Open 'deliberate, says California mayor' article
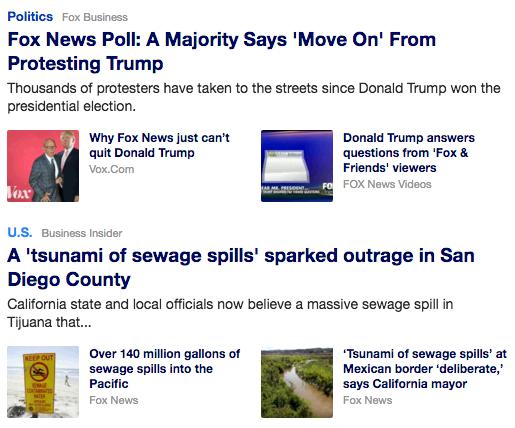Image resolution: width=515 pixels, height=428 pixels. pyautogui.click(x=425, y=369)
